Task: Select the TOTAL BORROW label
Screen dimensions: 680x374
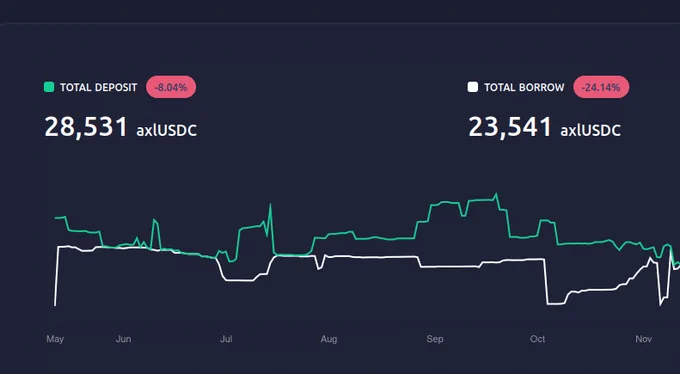Action: [x=524, y=87]
